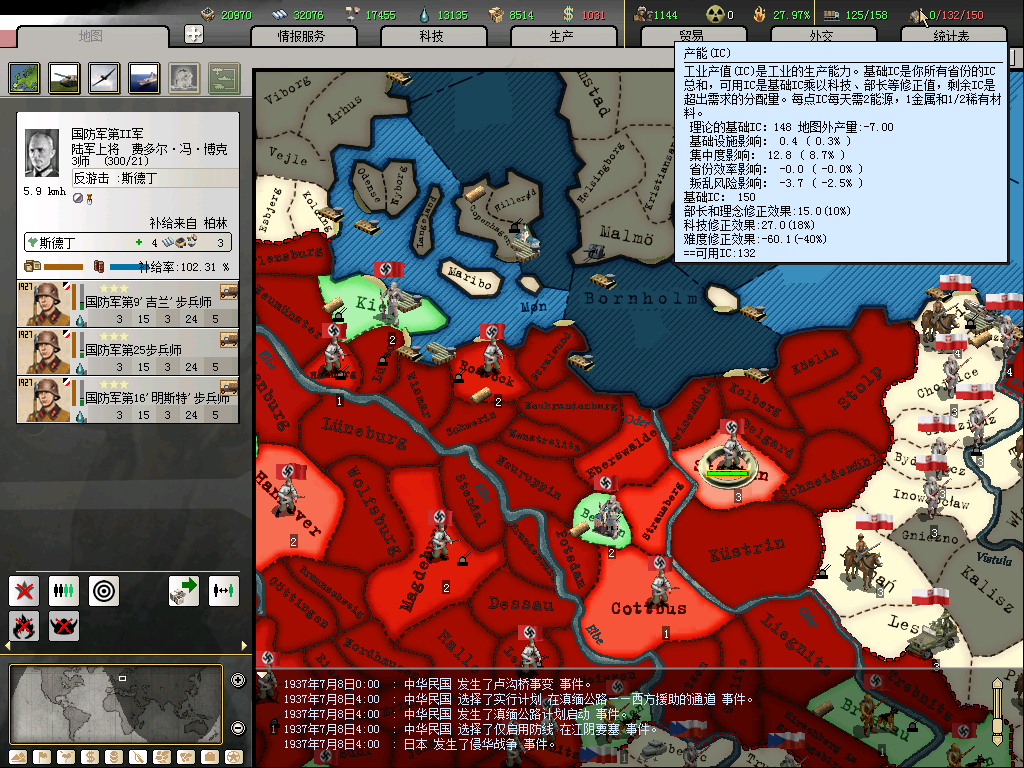The height and width of the screenshot is (768, 1024).
Task: Click the split unit button with two soldiers
Action: [223, 591]
